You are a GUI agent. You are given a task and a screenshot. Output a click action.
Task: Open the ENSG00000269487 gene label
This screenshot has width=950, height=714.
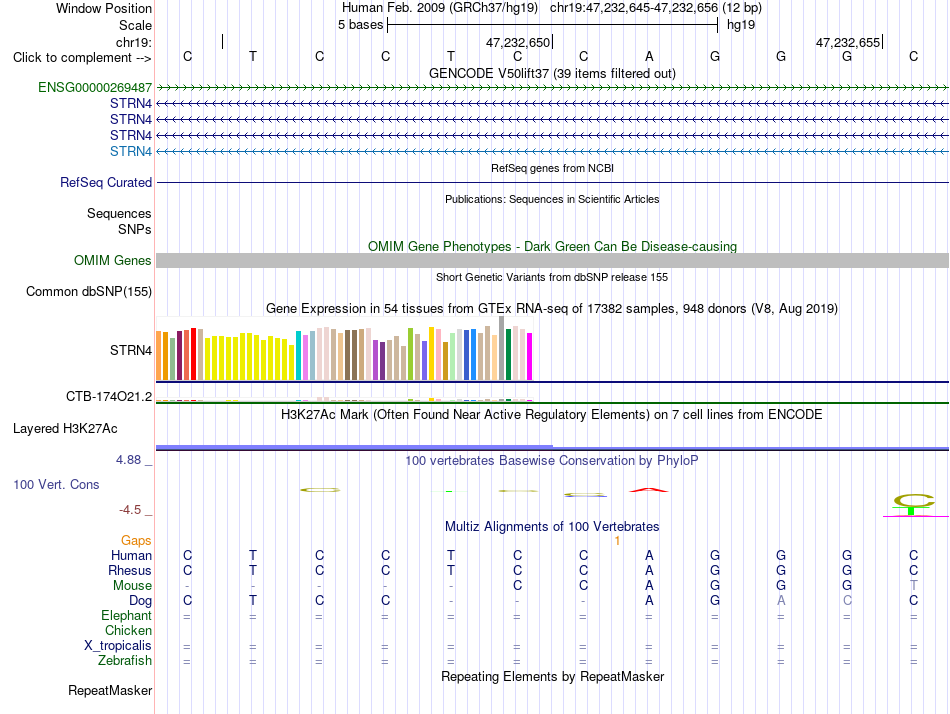point(95,87)
